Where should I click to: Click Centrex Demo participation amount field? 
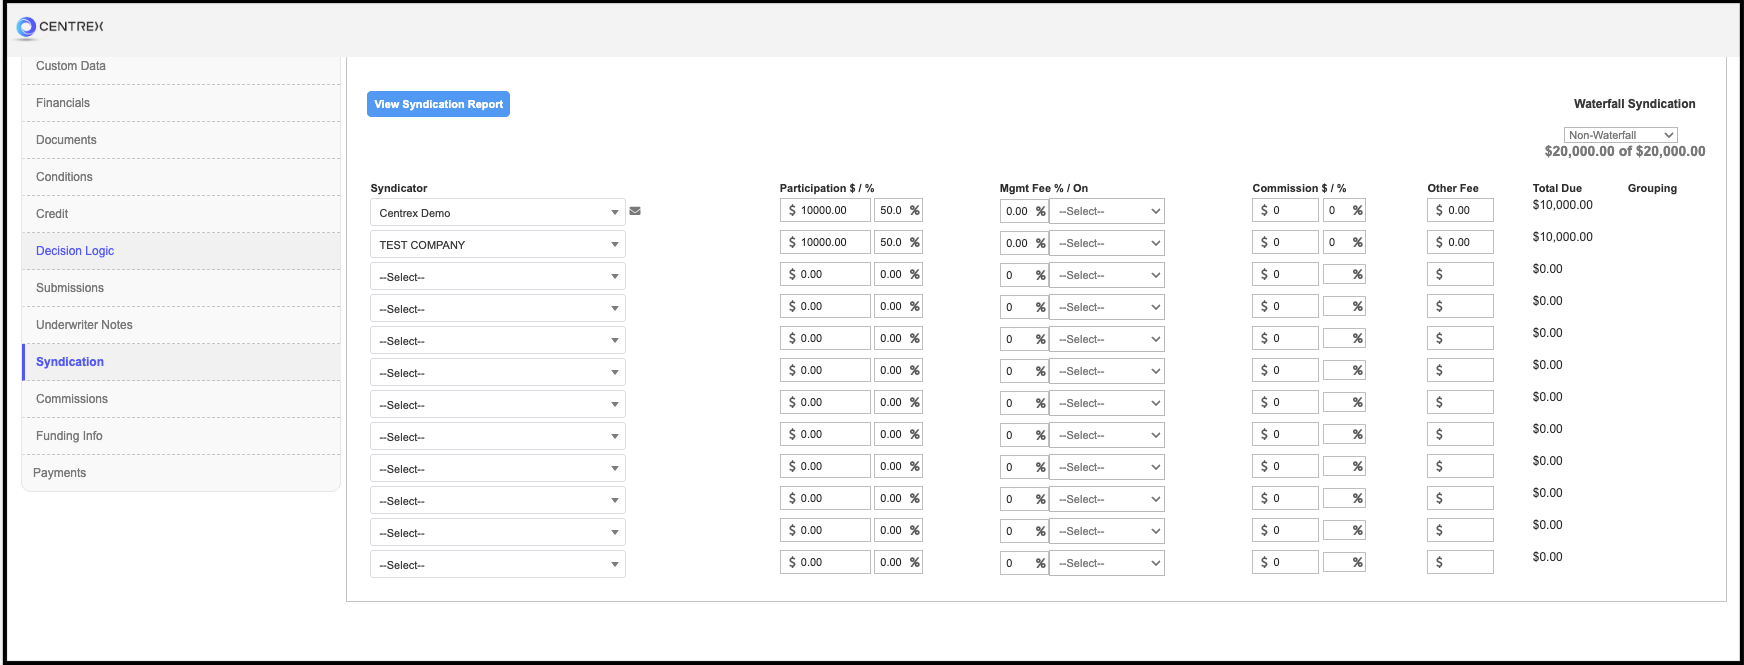(x=825, y=210)
